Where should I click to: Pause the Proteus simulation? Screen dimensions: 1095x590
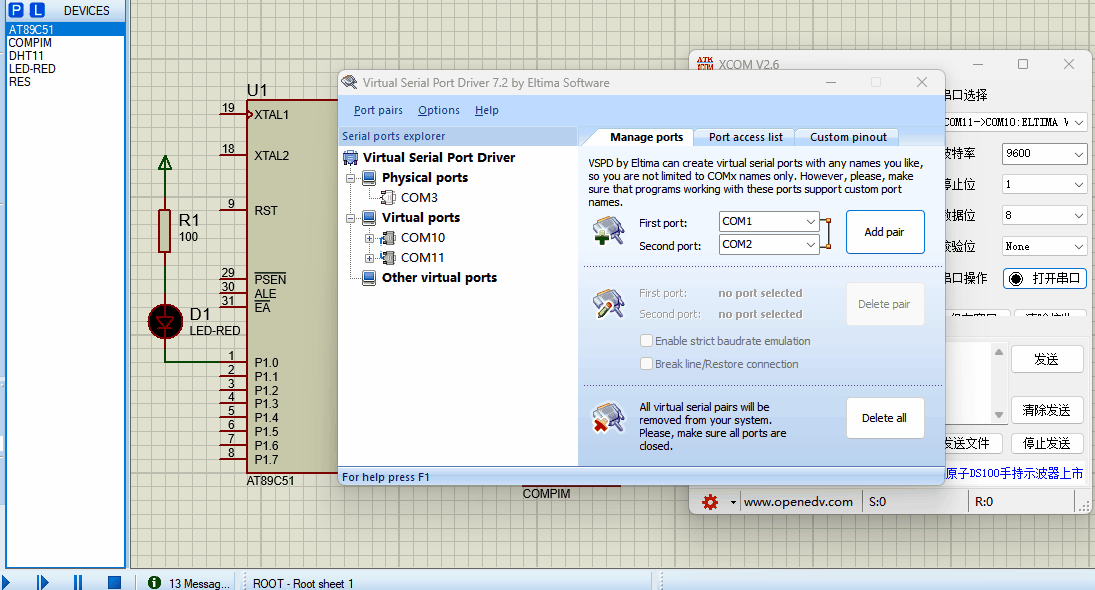point(78,582)
